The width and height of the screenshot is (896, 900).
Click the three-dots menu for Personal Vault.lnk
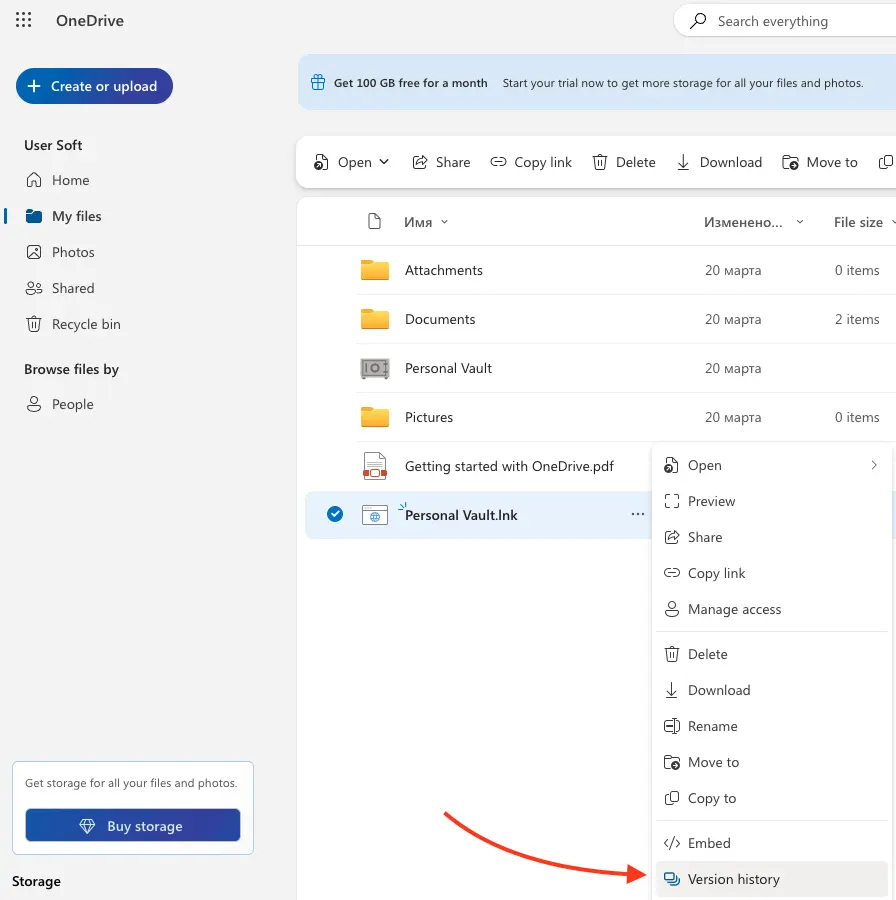point(637,514)
